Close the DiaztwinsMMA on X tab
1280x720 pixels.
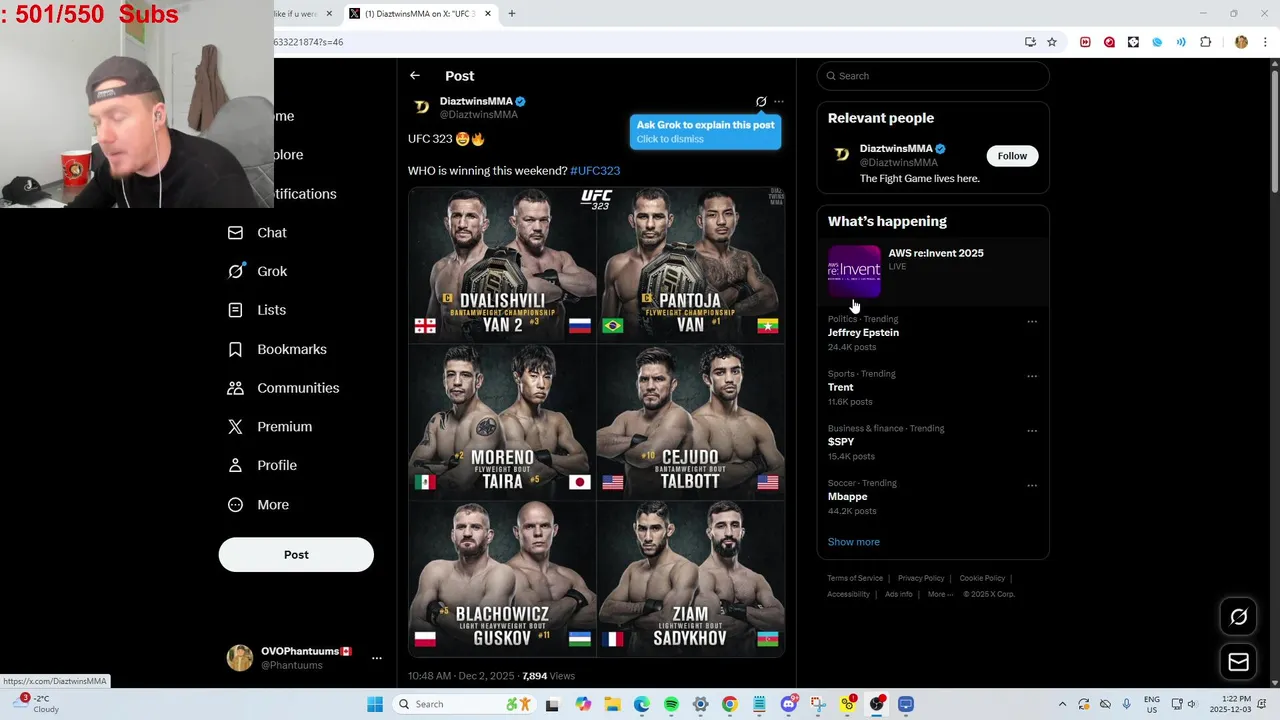tap(488, 14)
